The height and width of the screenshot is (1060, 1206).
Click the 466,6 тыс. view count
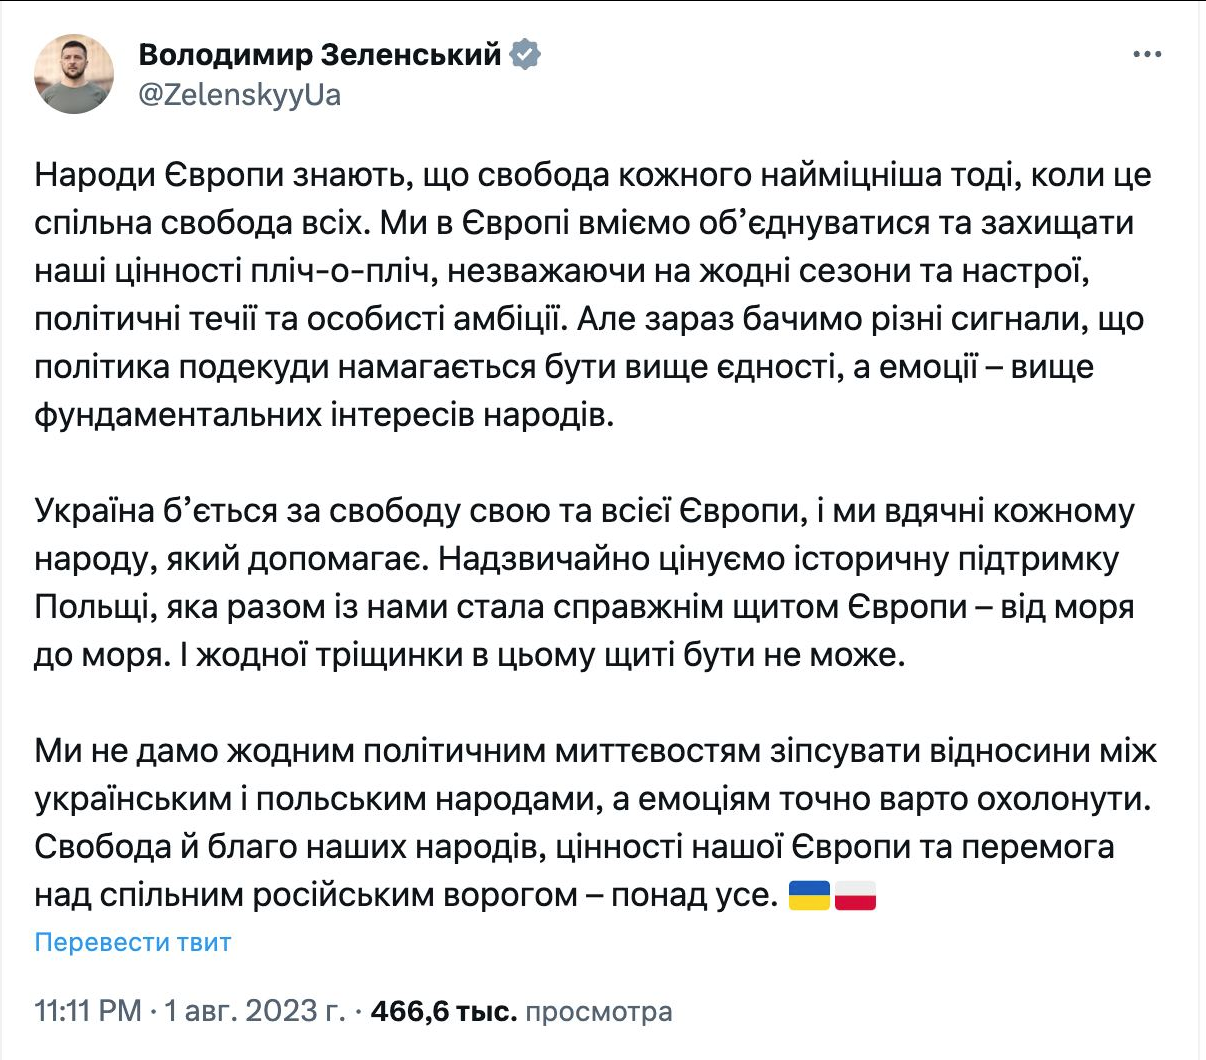(x=444, y=1011)
